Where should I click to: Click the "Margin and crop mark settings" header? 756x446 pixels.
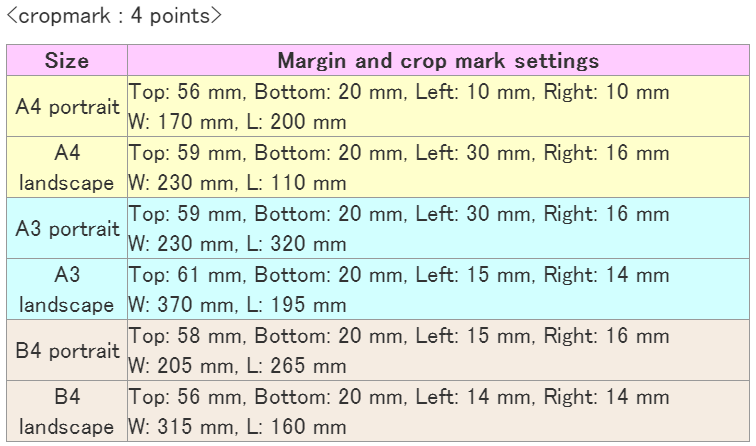[438, 60]
